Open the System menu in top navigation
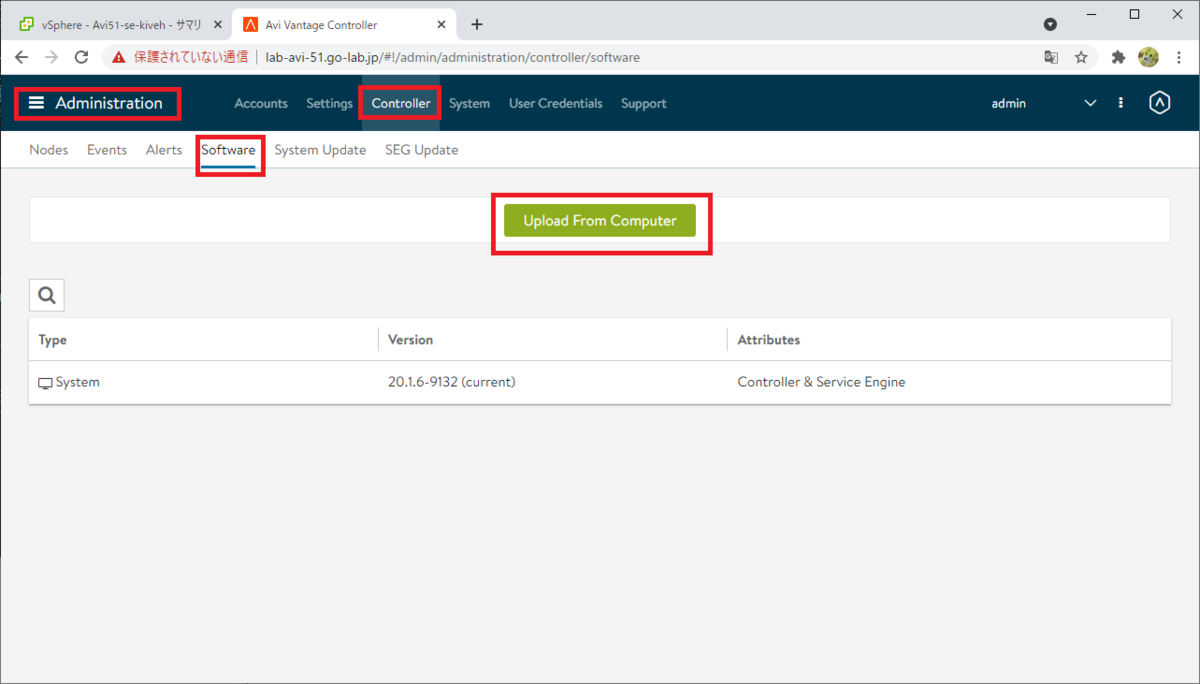 (469, 103)
